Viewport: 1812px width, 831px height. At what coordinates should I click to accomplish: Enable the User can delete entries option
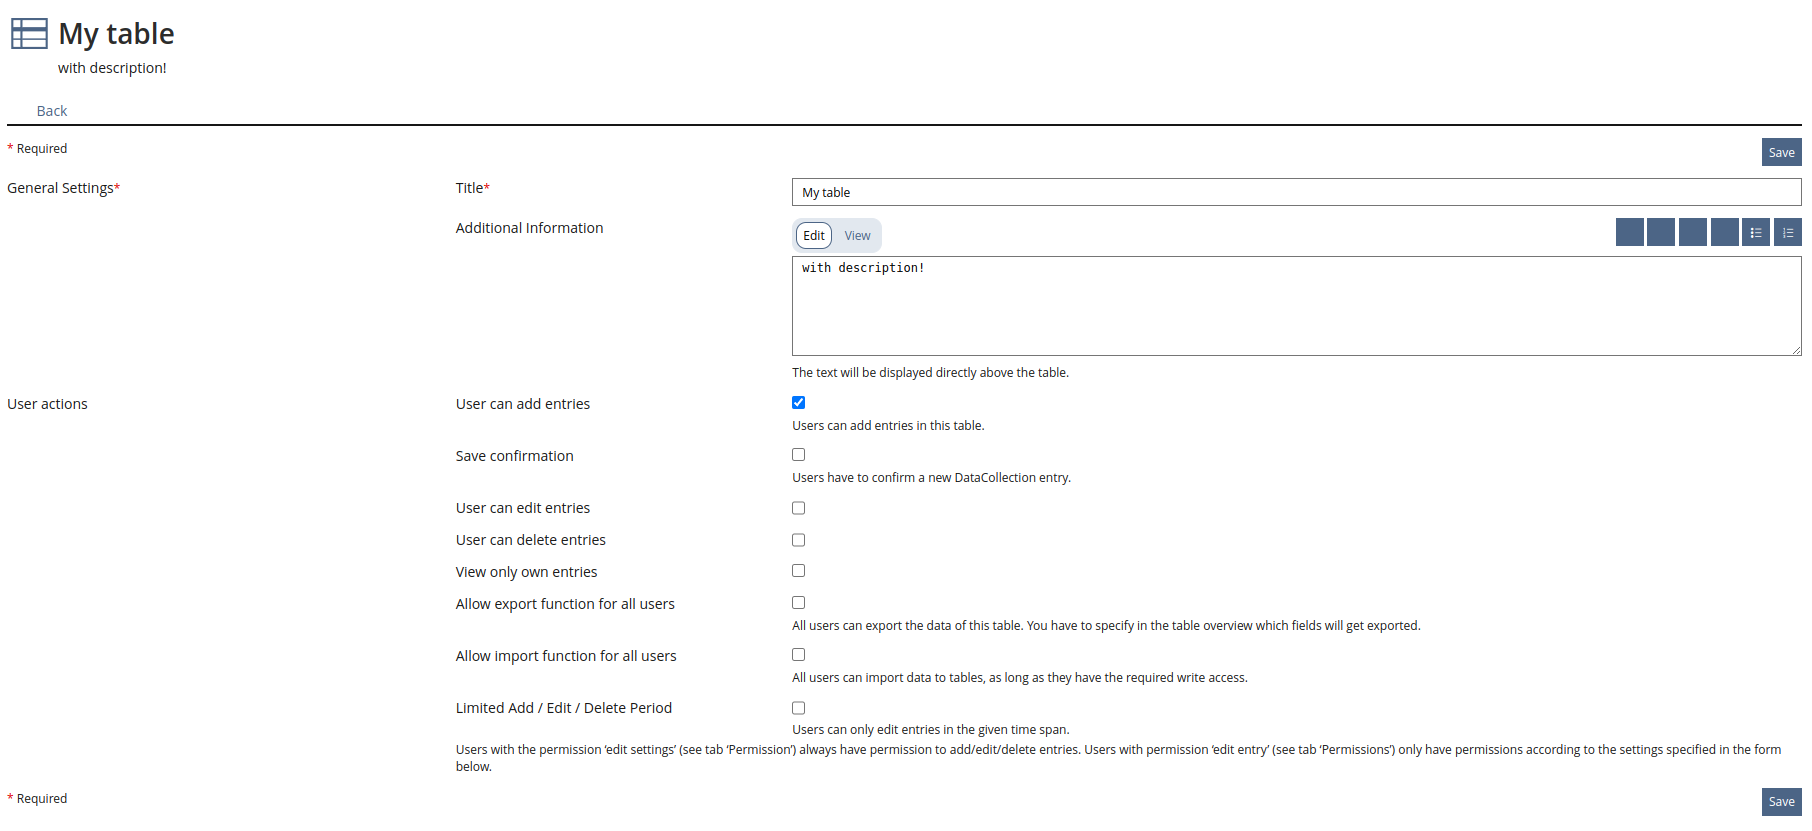[798, 540]
